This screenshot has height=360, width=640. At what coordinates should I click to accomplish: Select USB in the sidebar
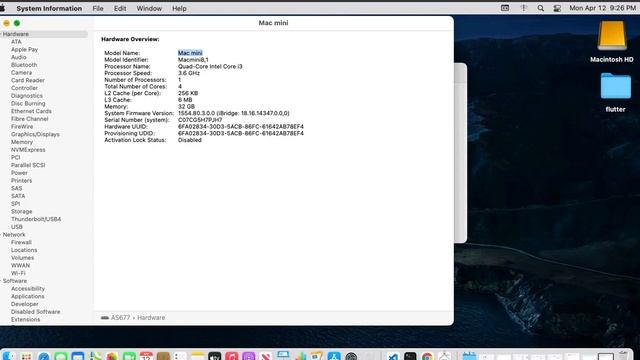point(17,227)
